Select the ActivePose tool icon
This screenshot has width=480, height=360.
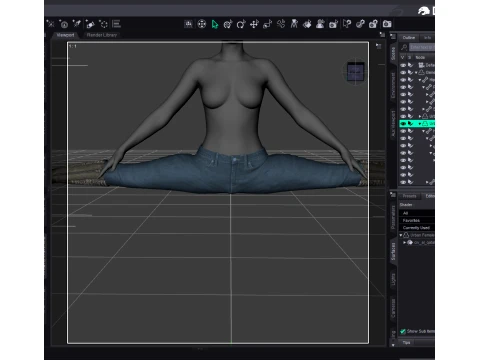[281, 24]
